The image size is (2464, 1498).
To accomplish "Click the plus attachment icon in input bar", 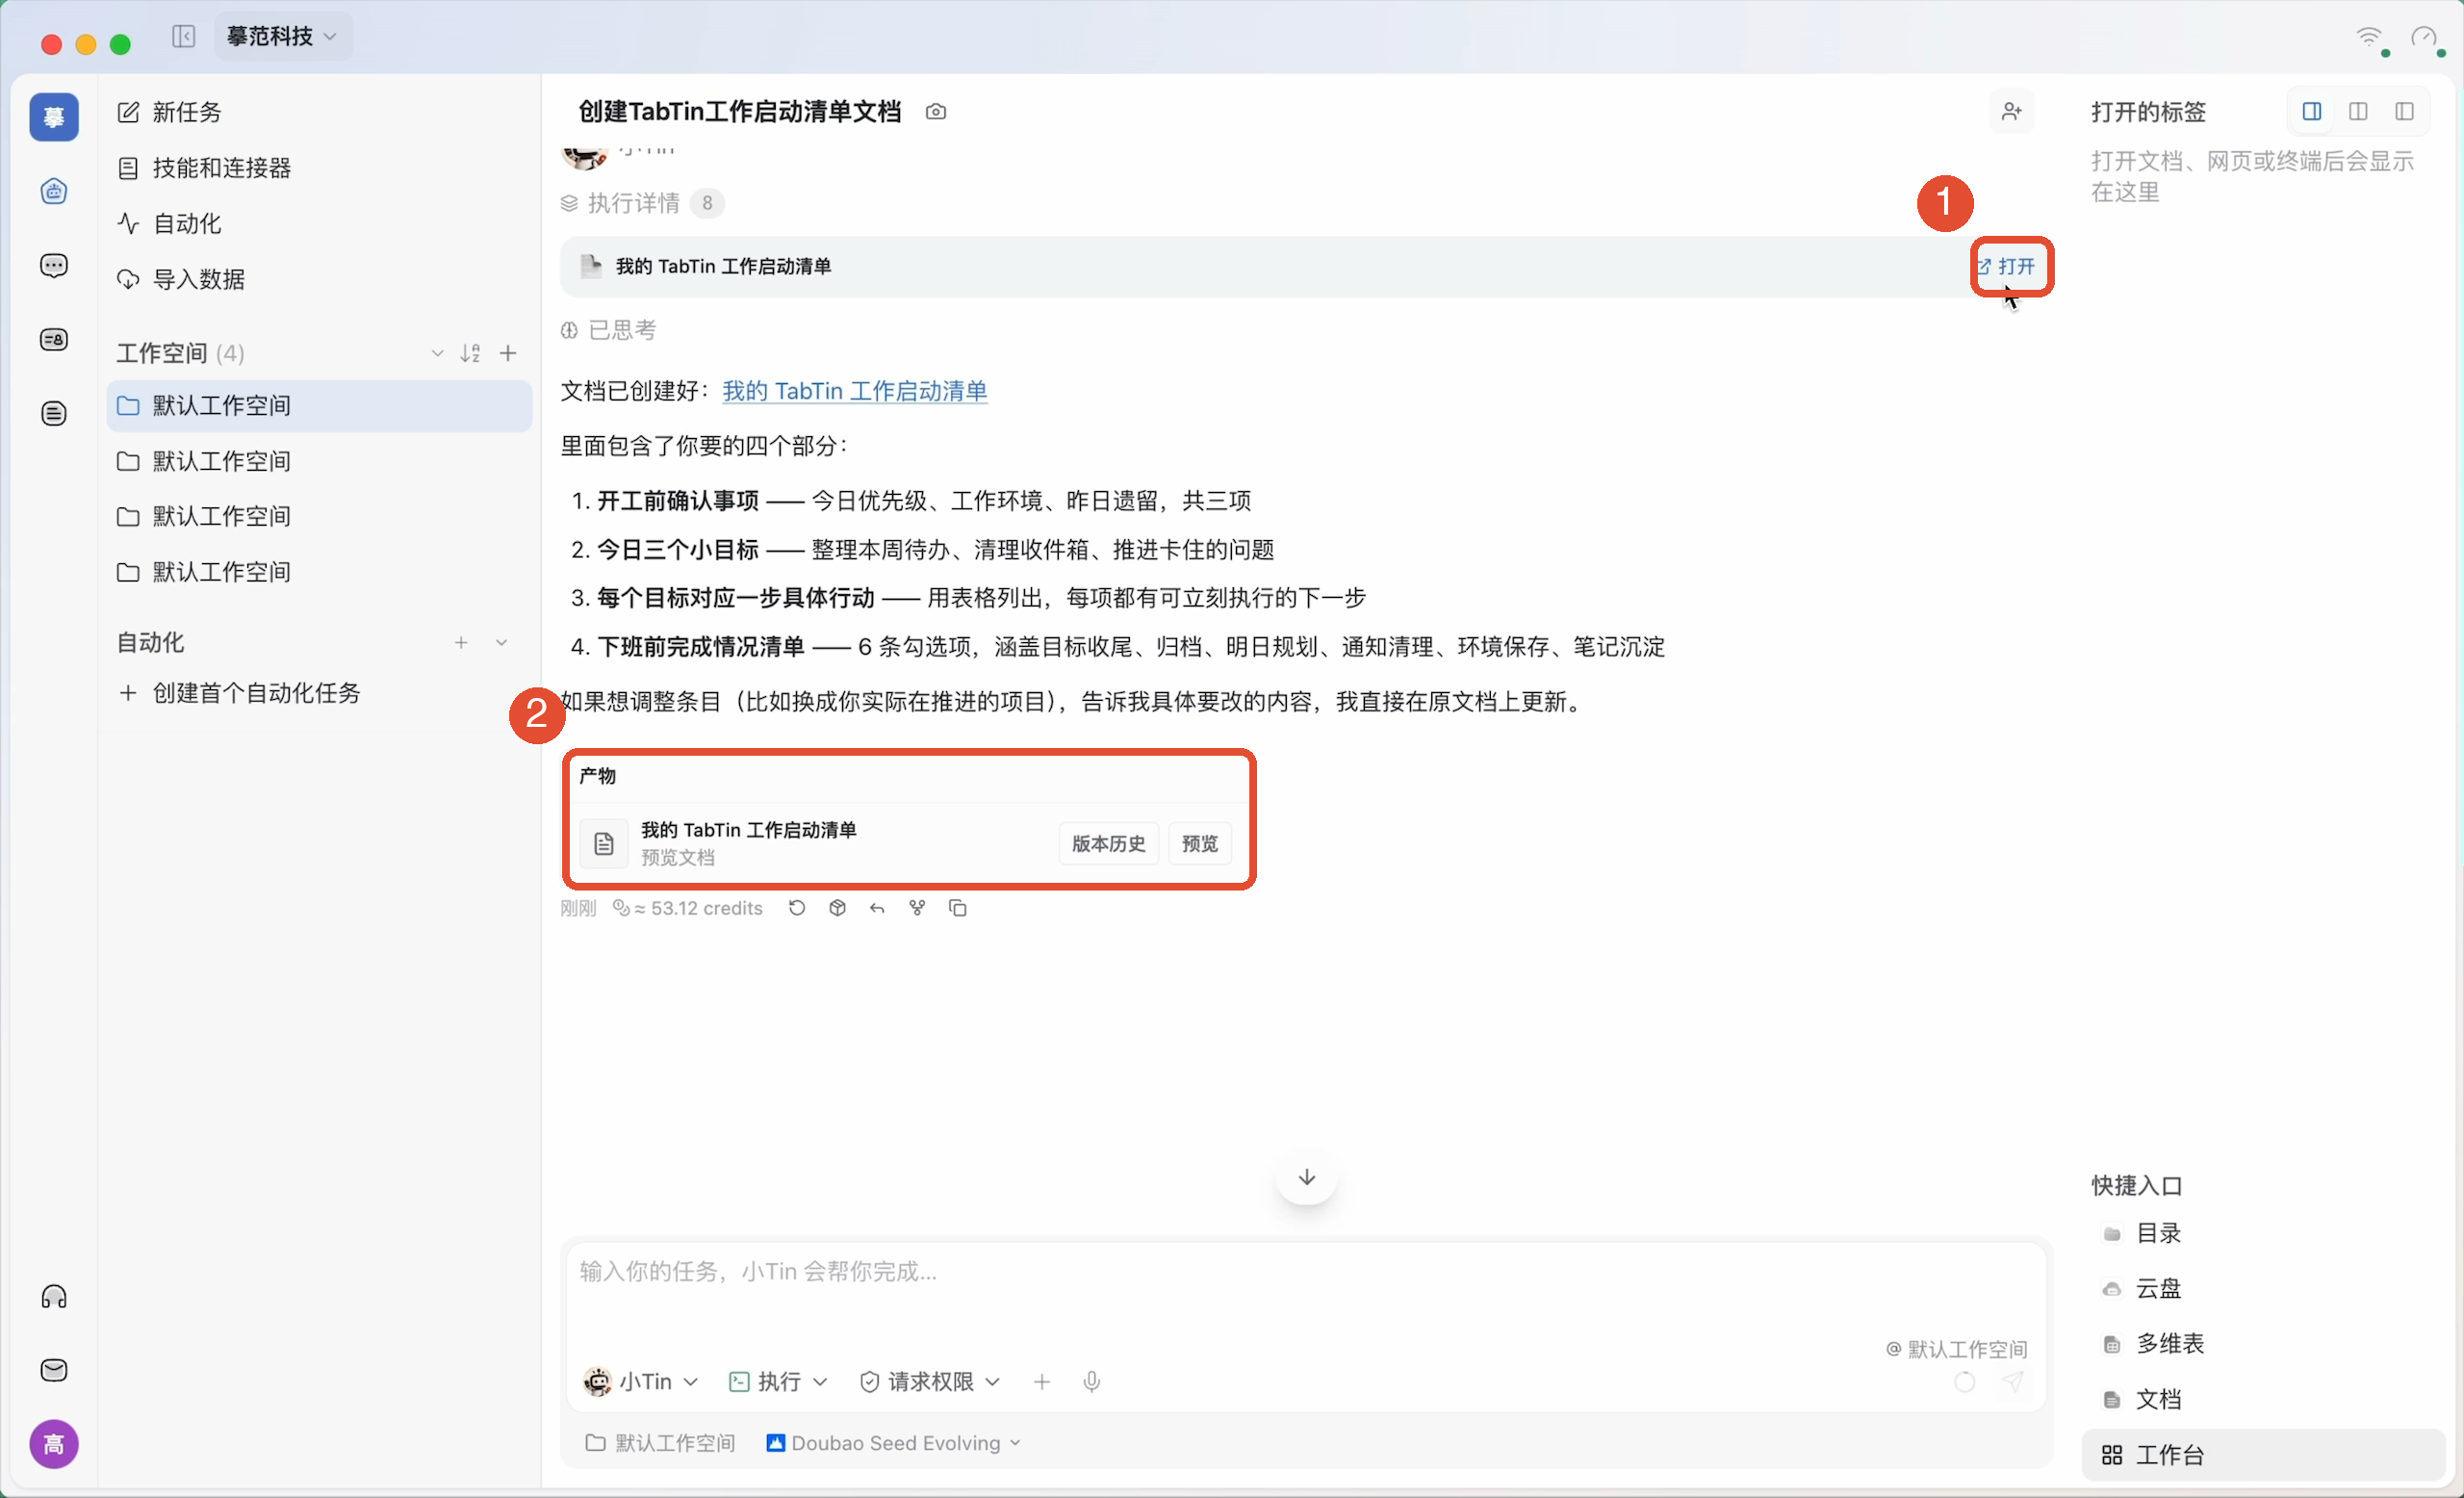I will click(1042, 1382).
